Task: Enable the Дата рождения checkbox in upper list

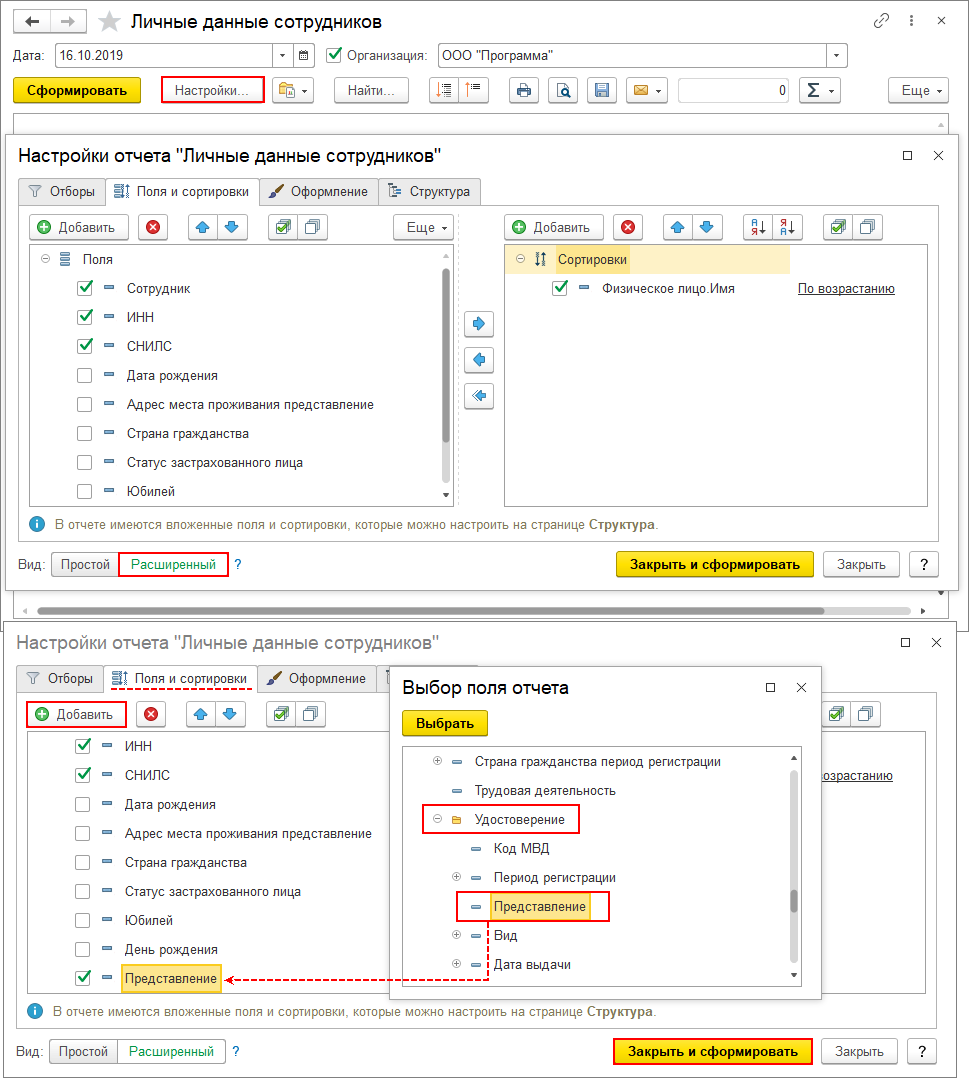Action: (x=84, y=376)
